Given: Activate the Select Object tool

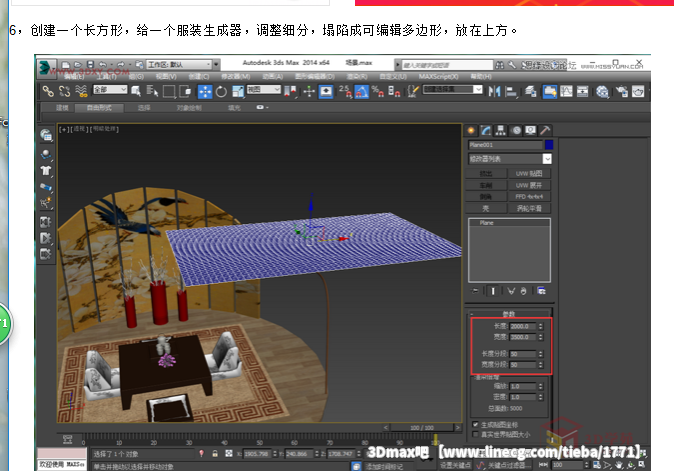Looking at the screenshot, I should coord(136,91).
